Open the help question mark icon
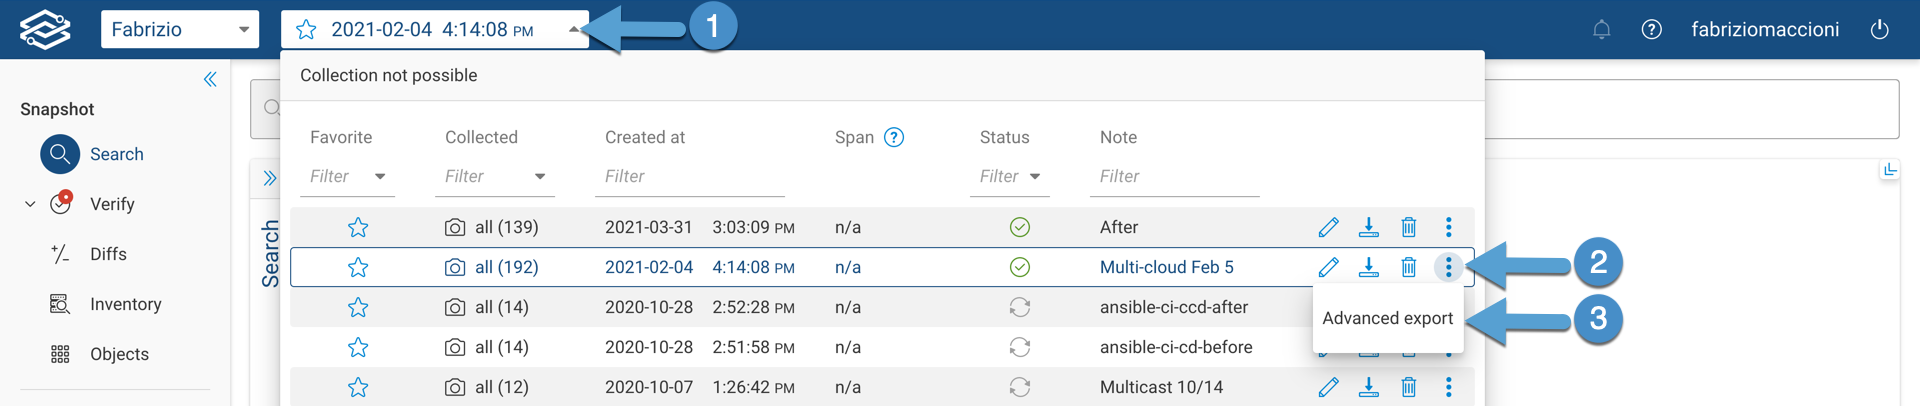This screenshot has height=406, width=1920. point(1651,29)
